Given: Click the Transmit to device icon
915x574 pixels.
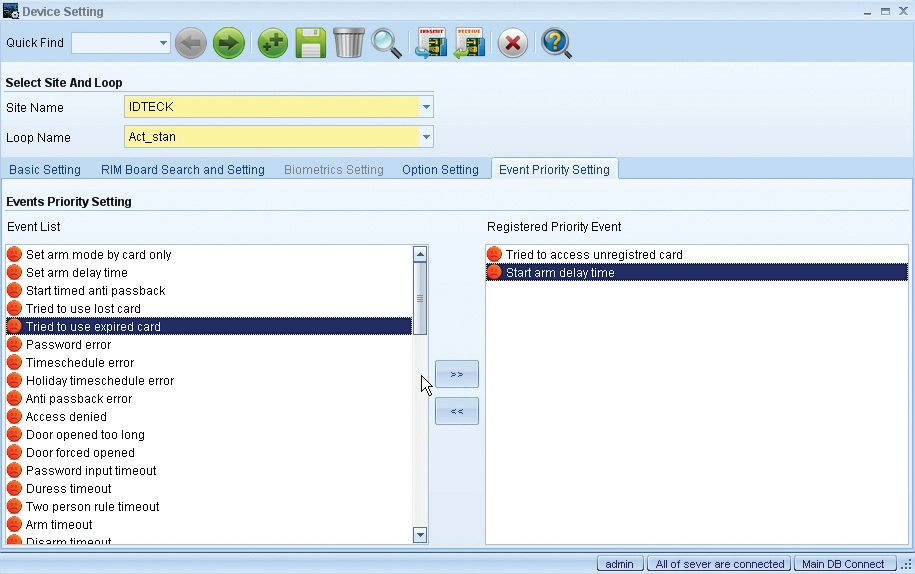Looking at the screenshot, I should 431,43.
